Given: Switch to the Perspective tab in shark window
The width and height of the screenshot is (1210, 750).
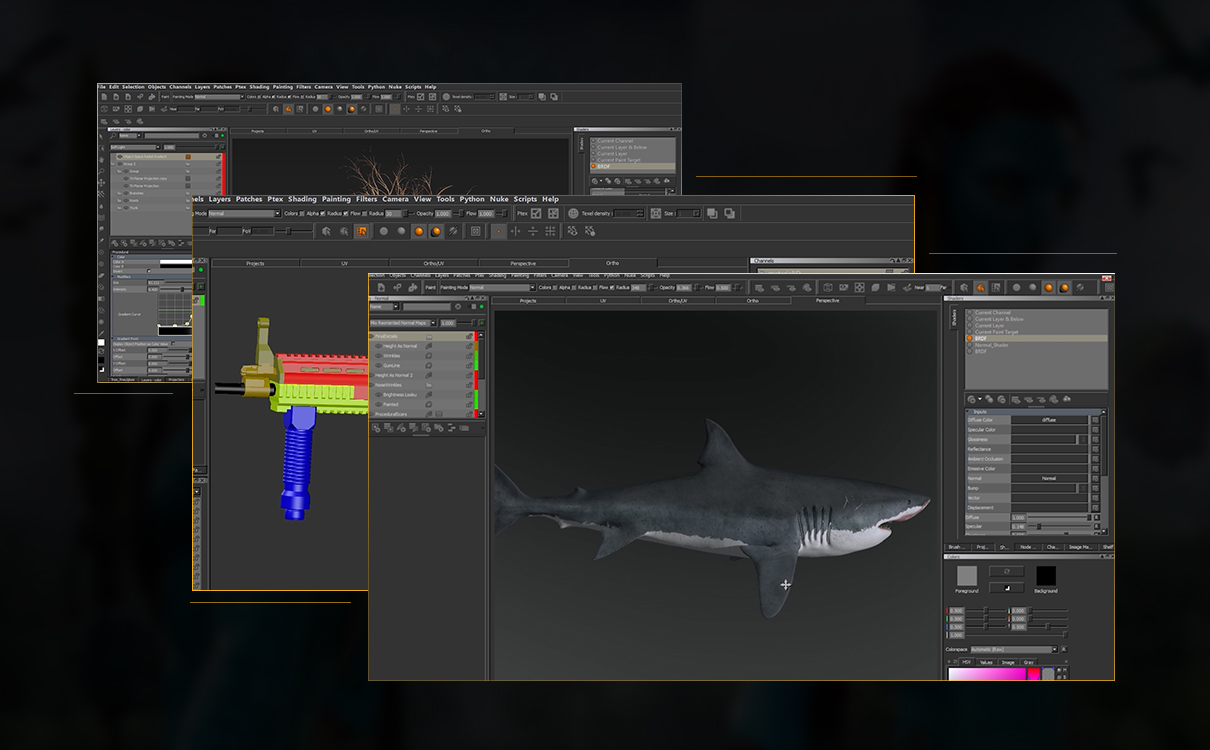Looking at the screenshot, I should [828, 300].
